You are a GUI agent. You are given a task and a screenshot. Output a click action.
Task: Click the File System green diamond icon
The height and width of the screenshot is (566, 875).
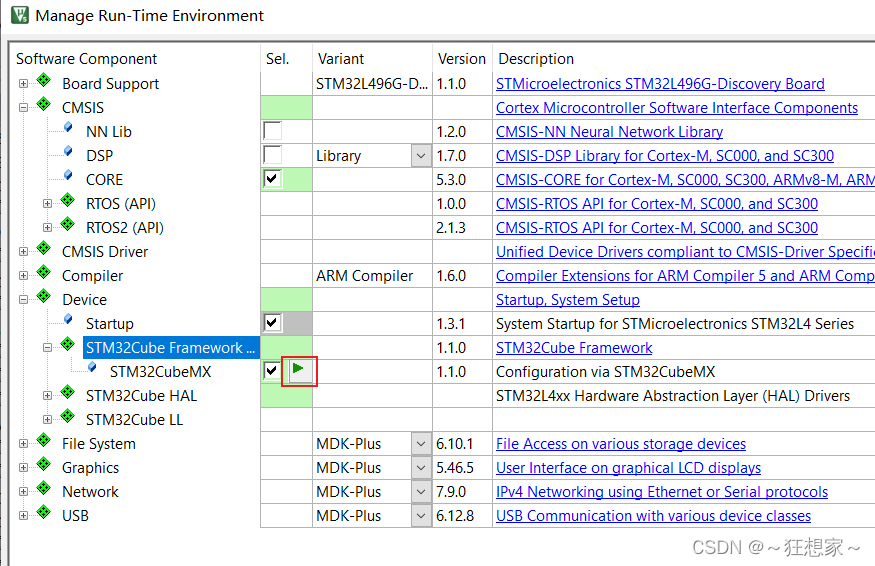click(44, 440)
